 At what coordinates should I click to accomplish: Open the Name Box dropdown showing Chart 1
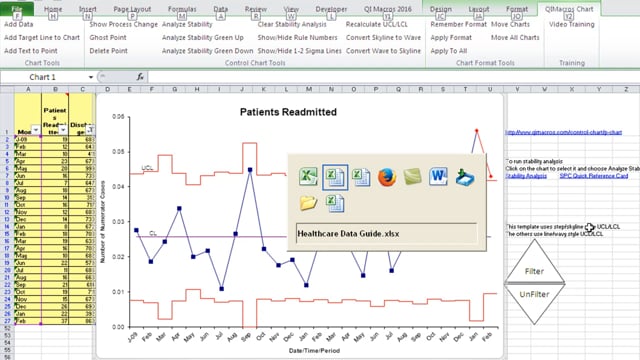click(x=91, y=77)
